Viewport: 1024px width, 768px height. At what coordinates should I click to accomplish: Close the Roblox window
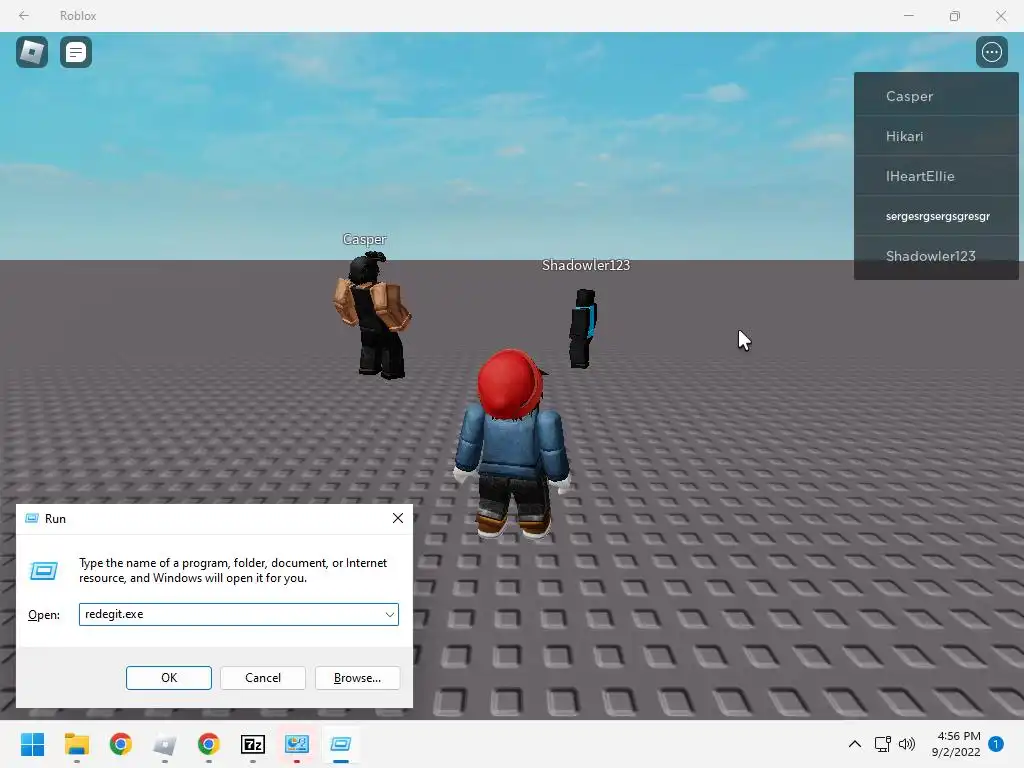pos(1000,16)
